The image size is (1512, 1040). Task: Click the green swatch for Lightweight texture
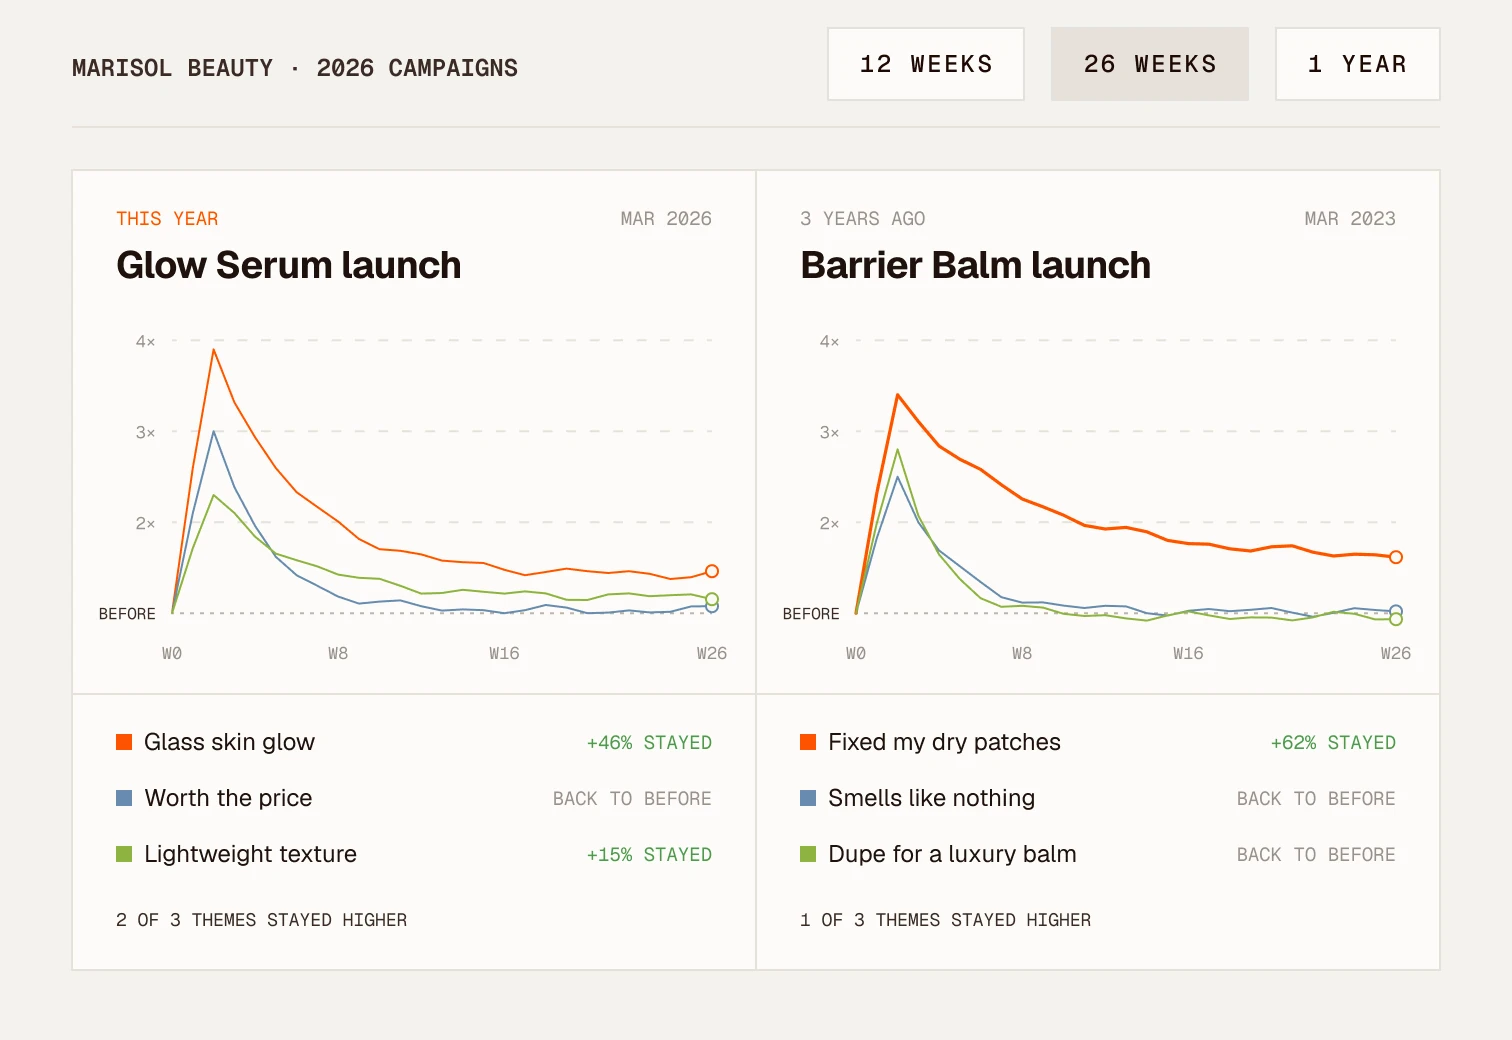tap(124, 854)
